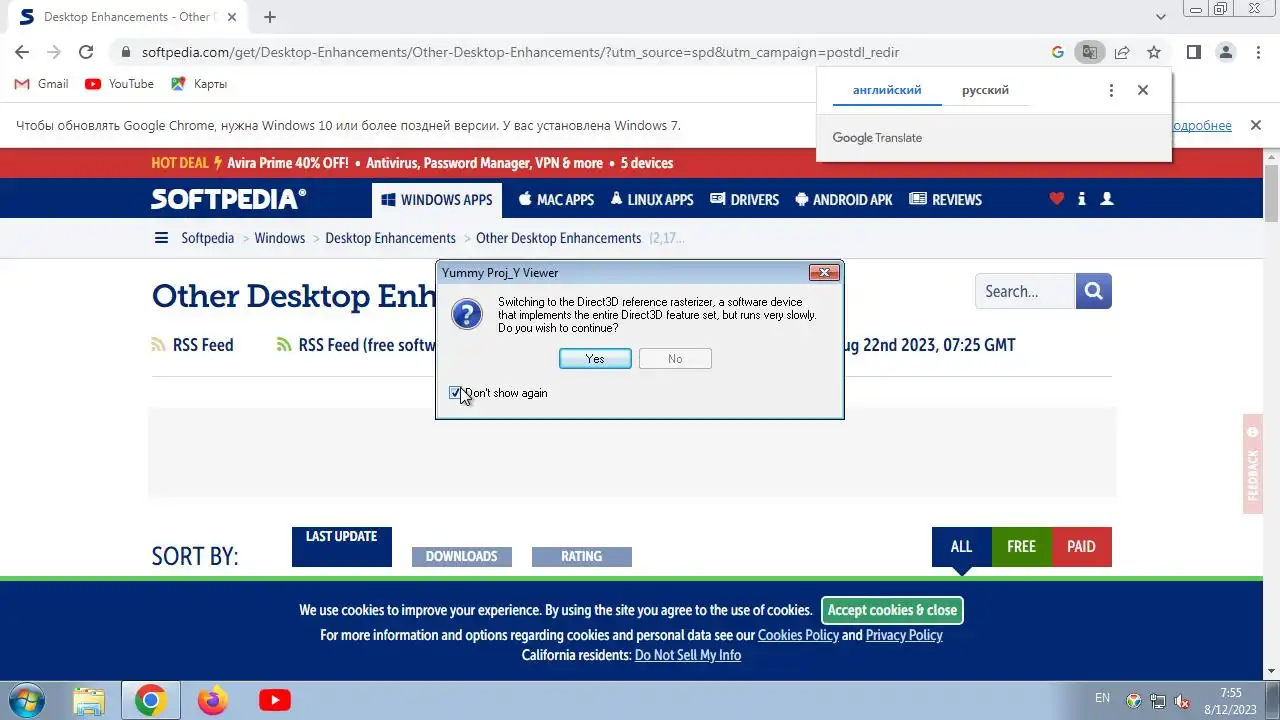Image resolution: width=1280 pixels, height=720 pixels.
Task: Dismiss the Chrome update notification bar
Action: click(1254, 125)
